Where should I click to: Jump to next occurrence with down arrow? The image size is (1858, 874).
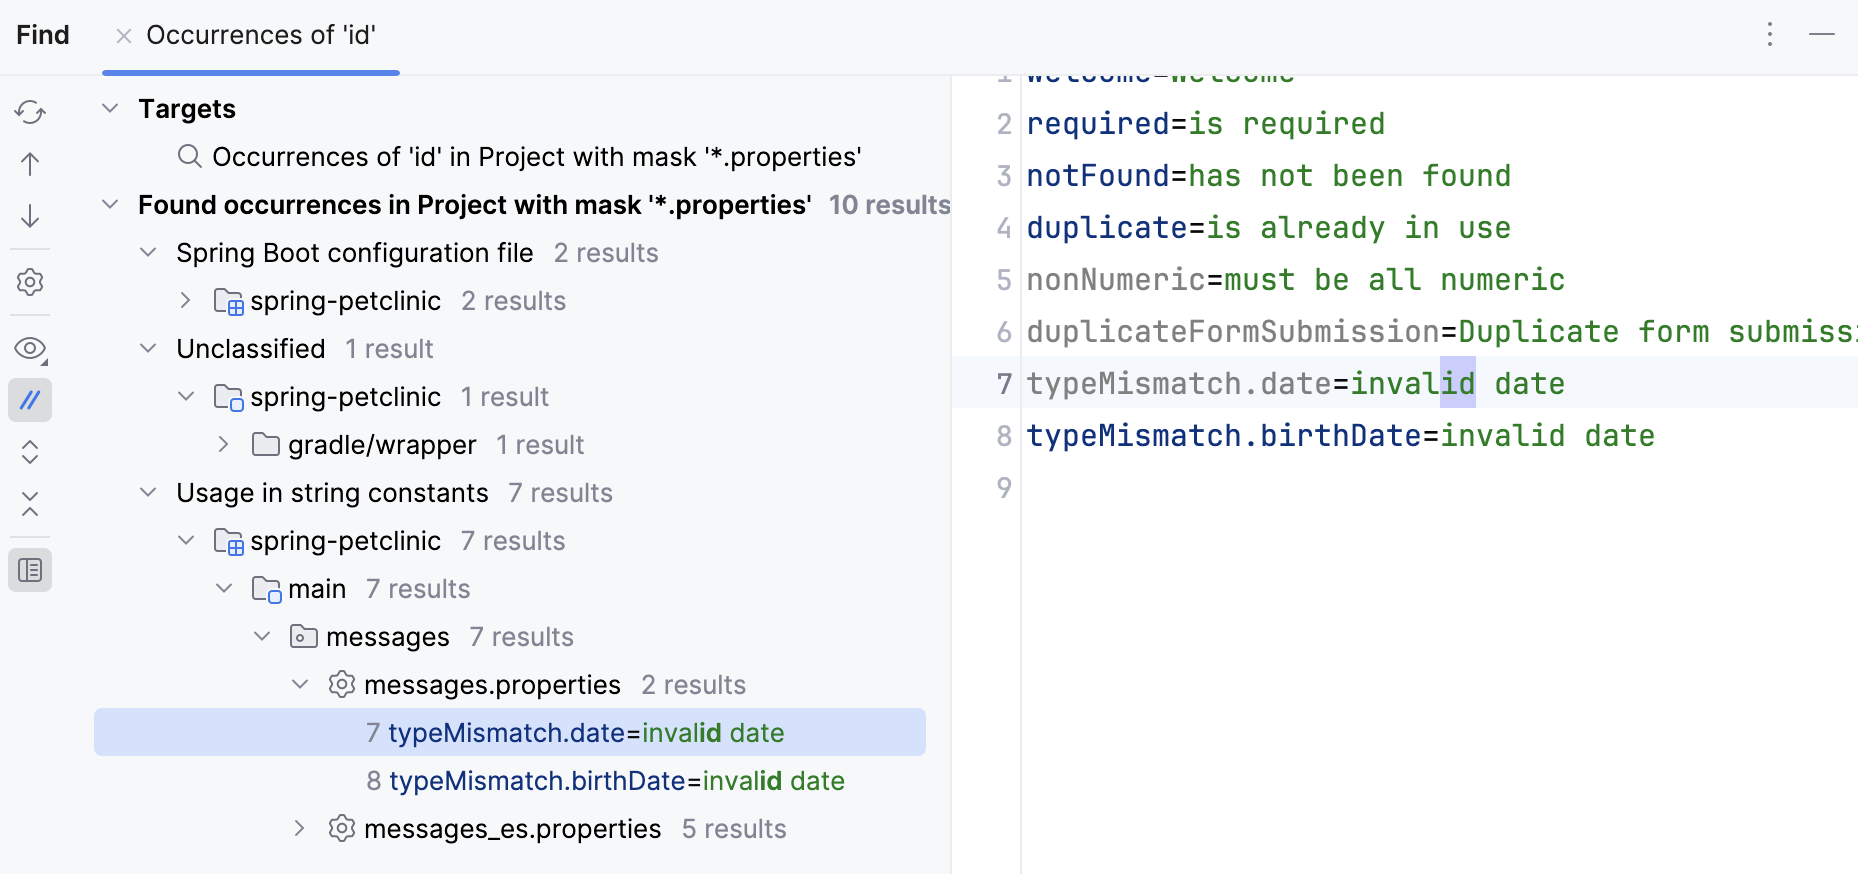(30, 216)
